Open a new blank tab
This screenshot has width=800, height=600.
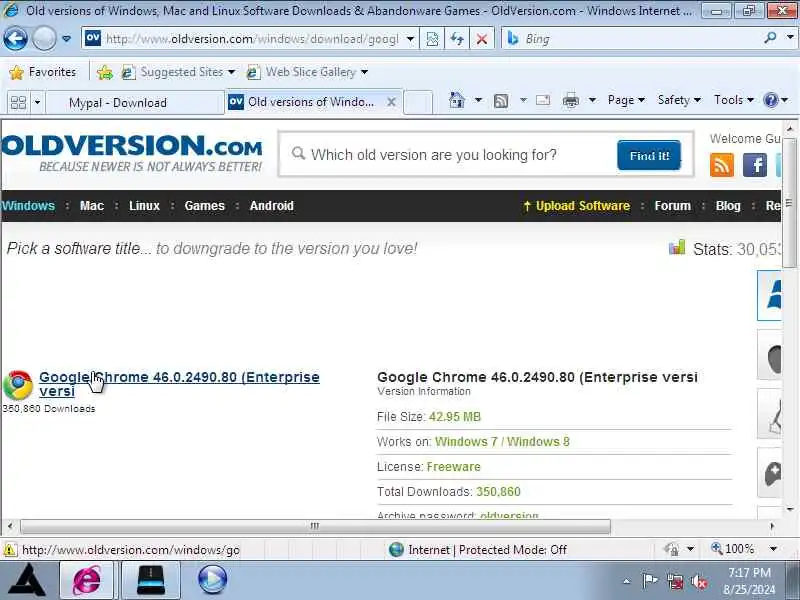(418, 102)
